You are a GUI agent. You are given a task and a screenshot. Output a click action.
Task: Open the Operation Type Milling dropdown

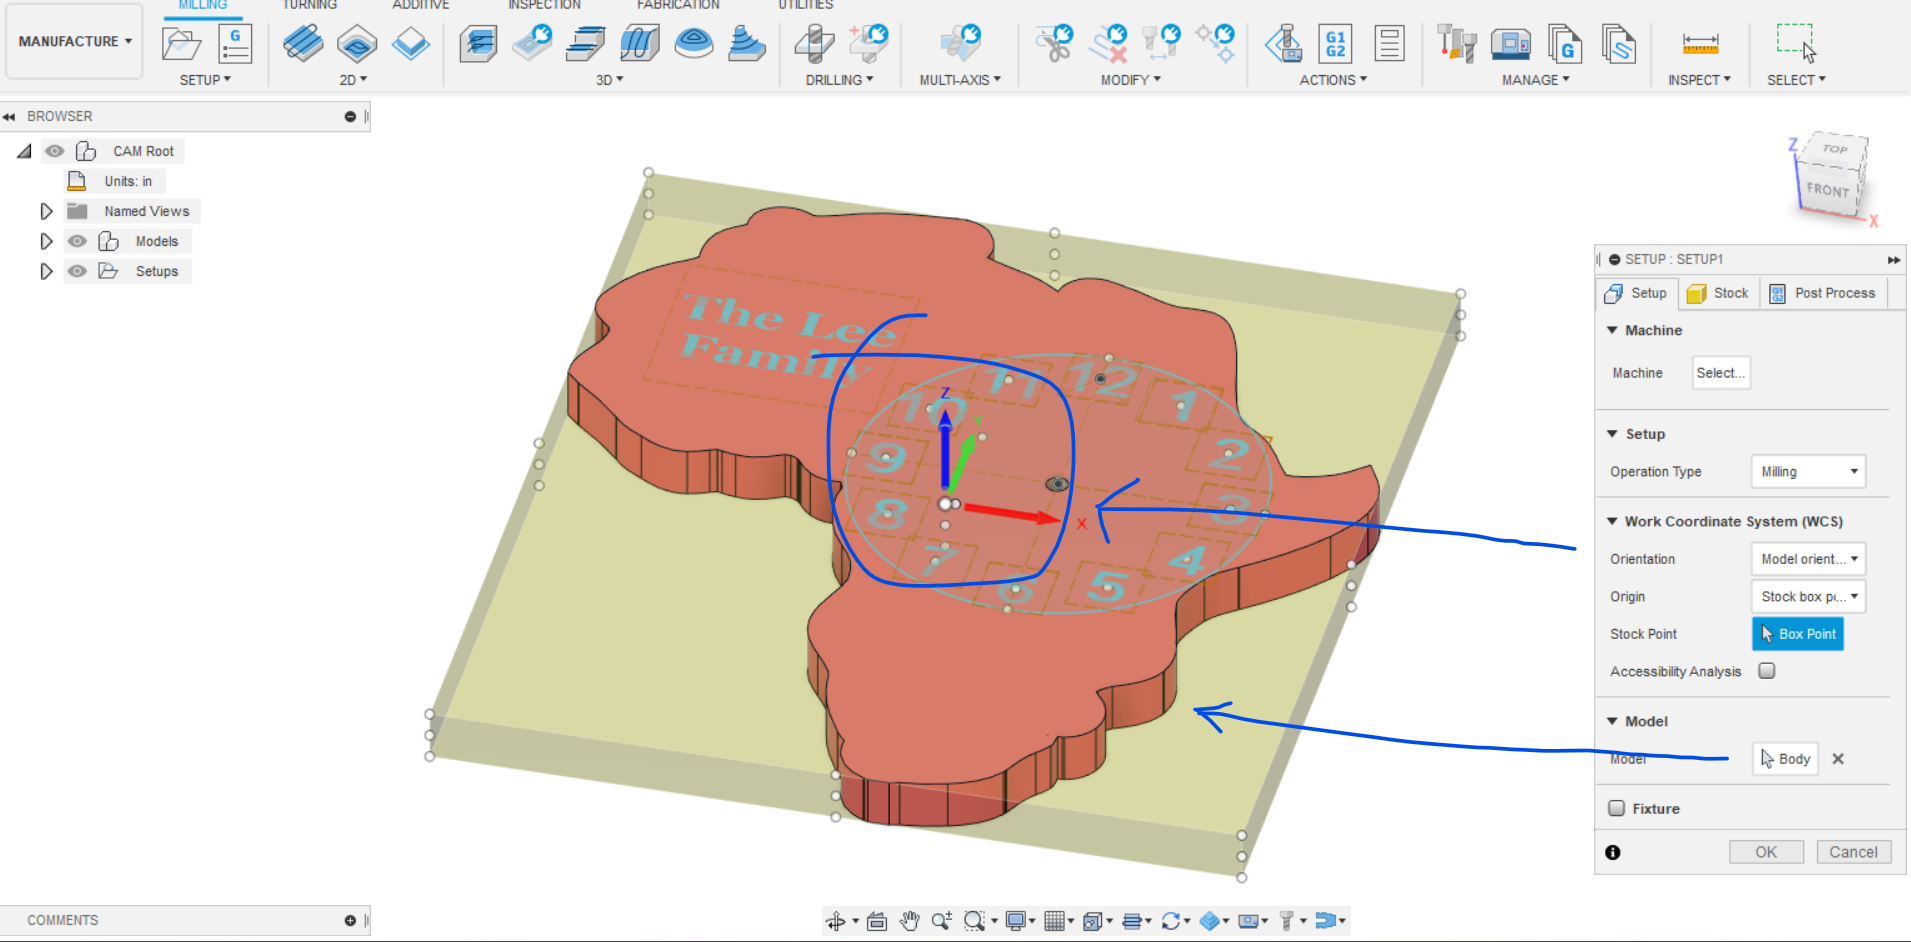pyautogui.click(x=1808, y=472)
